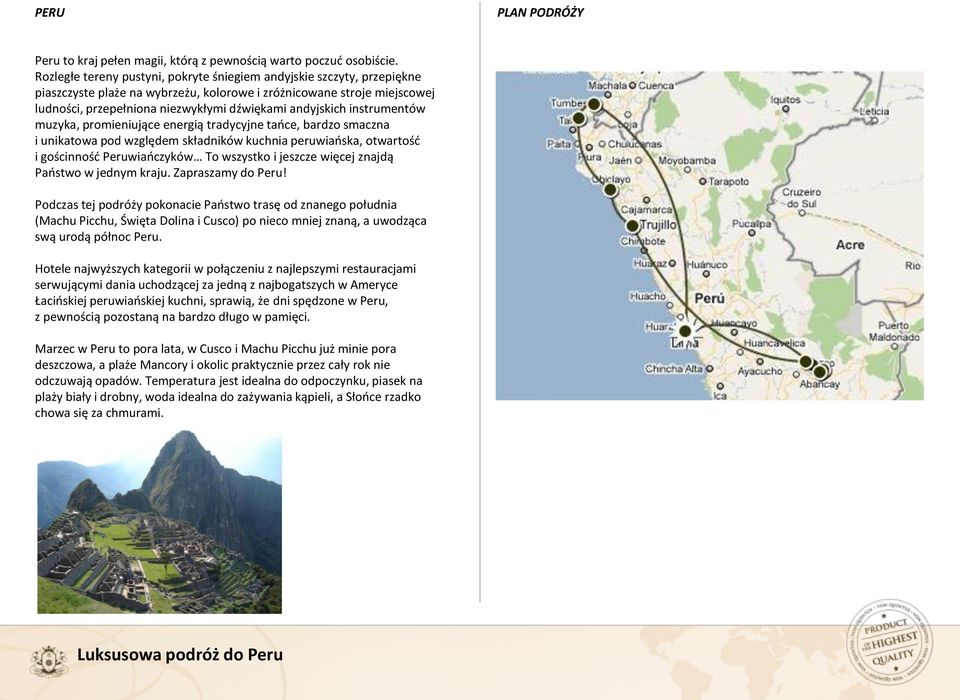Open the Machu Picchu photograph
The width and height of the screenshot is (960, 700).
[x=159, y=522]
